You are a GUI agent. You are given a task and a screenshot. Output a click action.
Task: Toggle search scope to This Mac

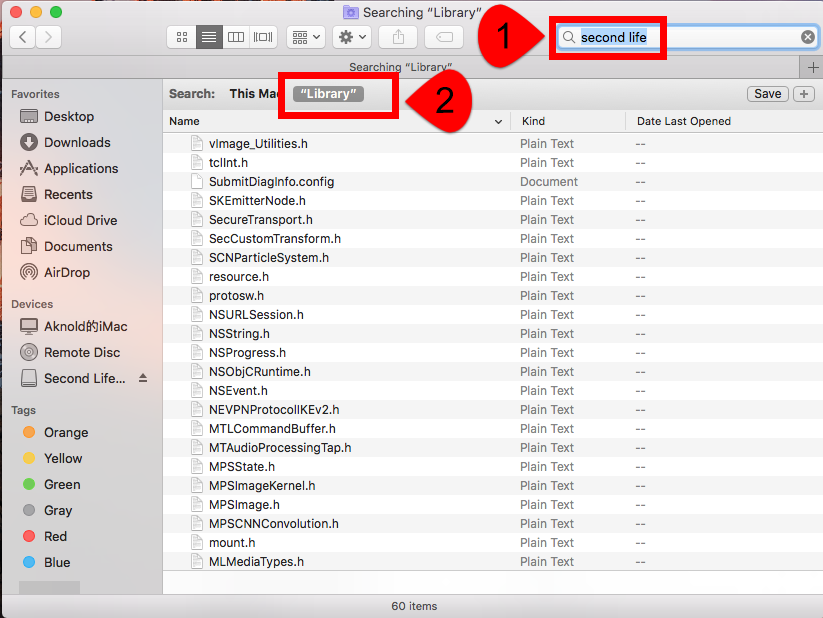(255, 93)
